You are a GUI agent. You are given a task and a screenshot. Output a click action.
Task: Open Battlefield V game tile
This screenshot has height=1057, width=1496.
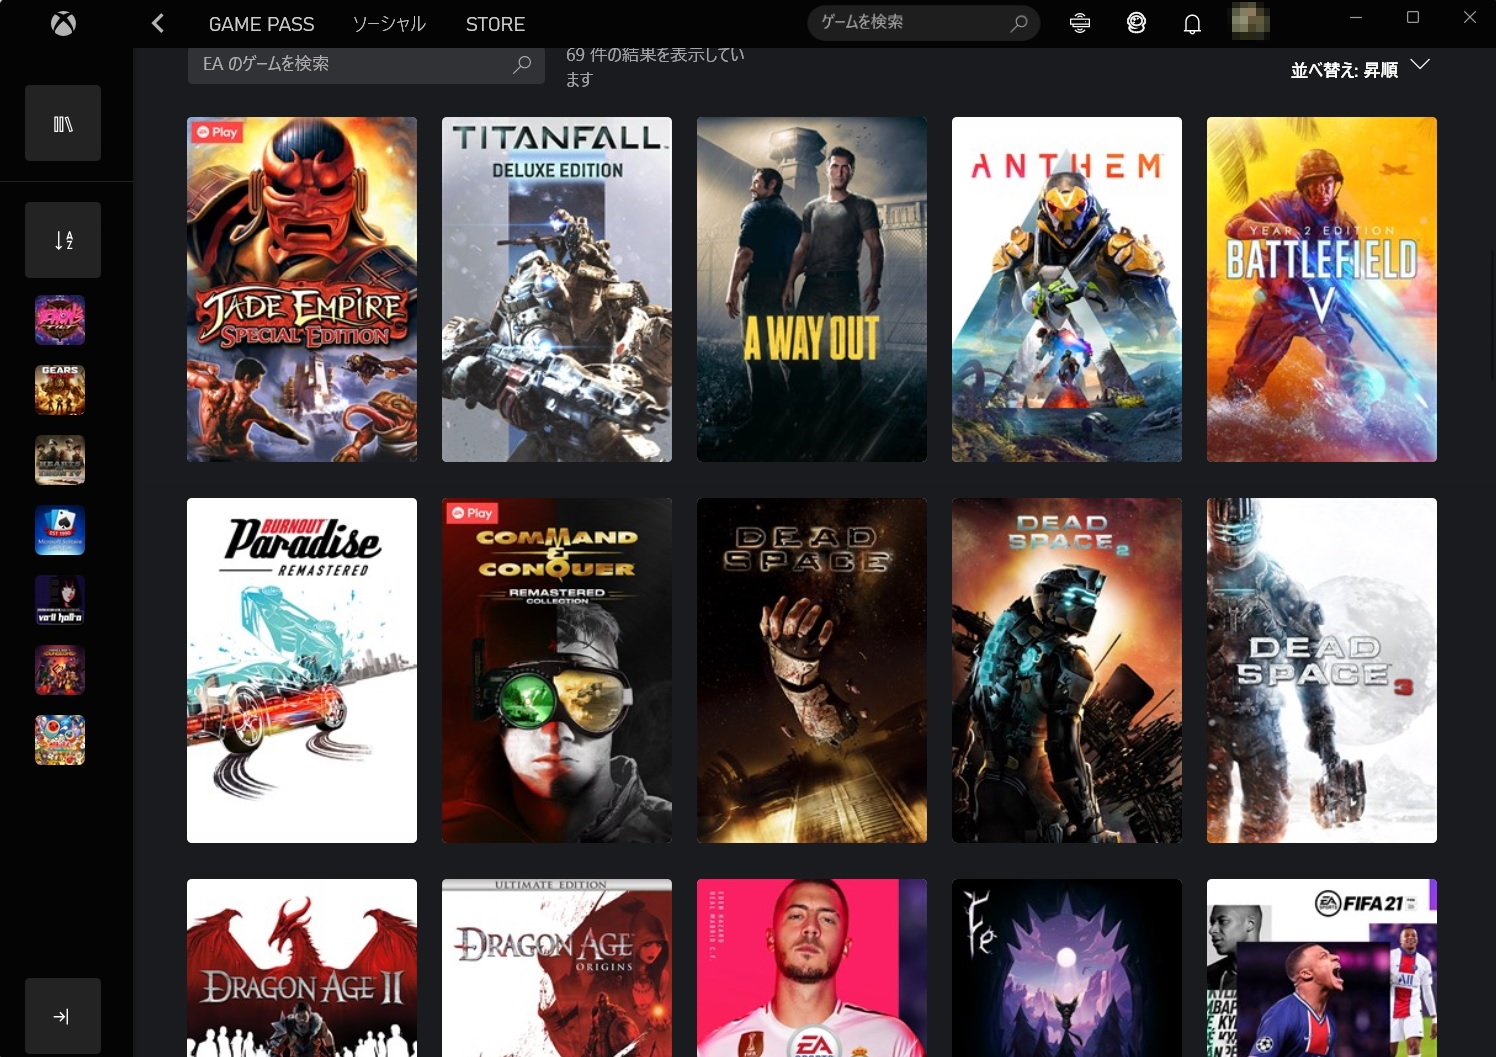click(x=1322, y=289)
